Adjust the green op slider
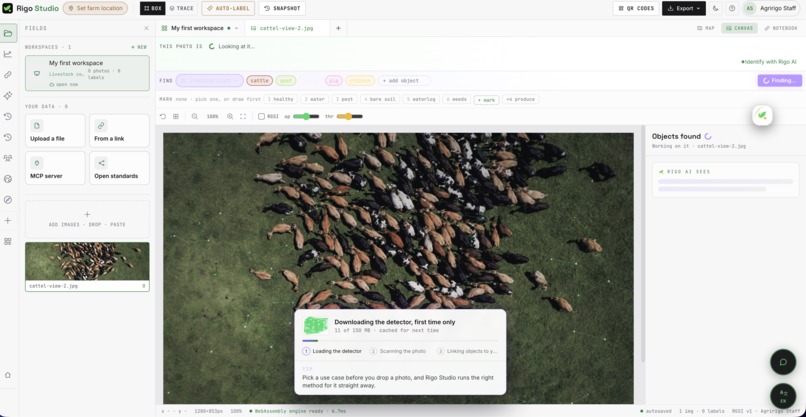The width and height of the screenshot is (806, 417). pos(306,117)
